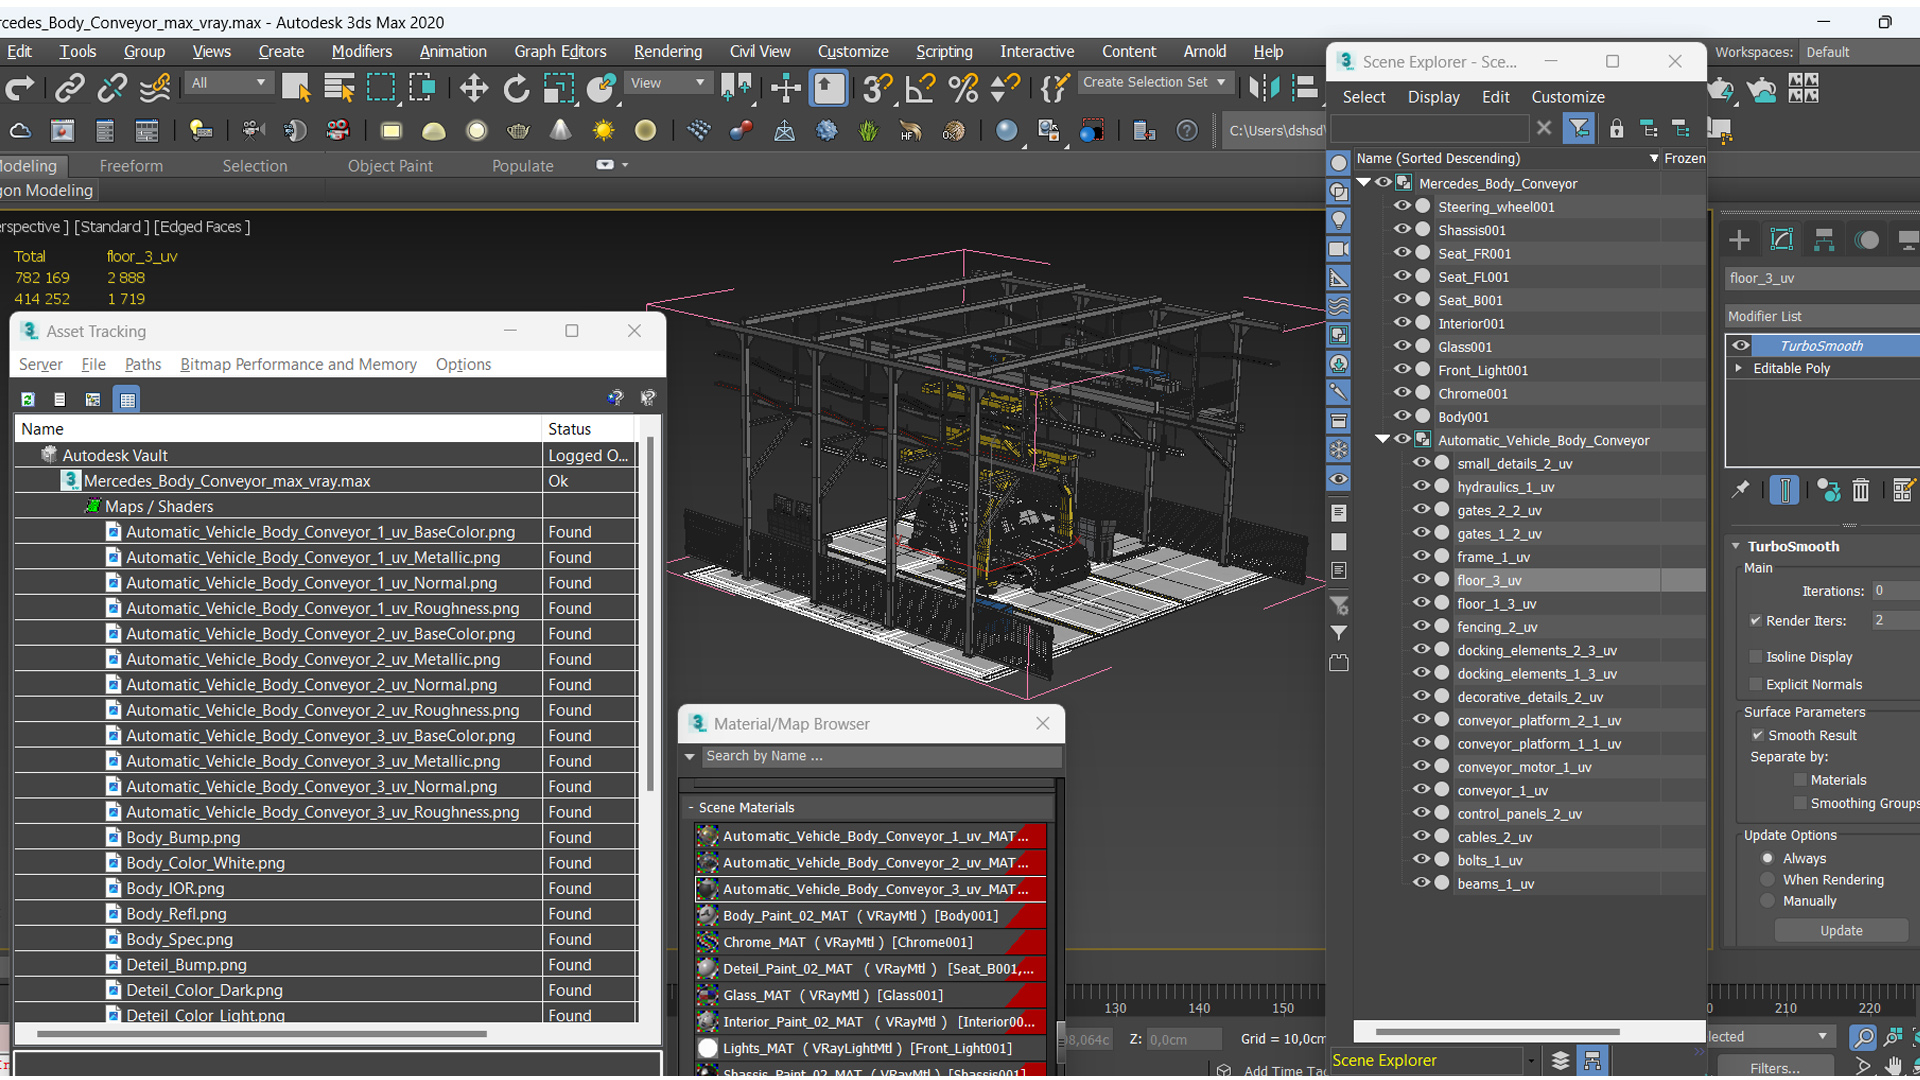Click the Lights_MAT white material swatch
This screenshot has height=1080, width=1920.
[x=708, y=1048]
